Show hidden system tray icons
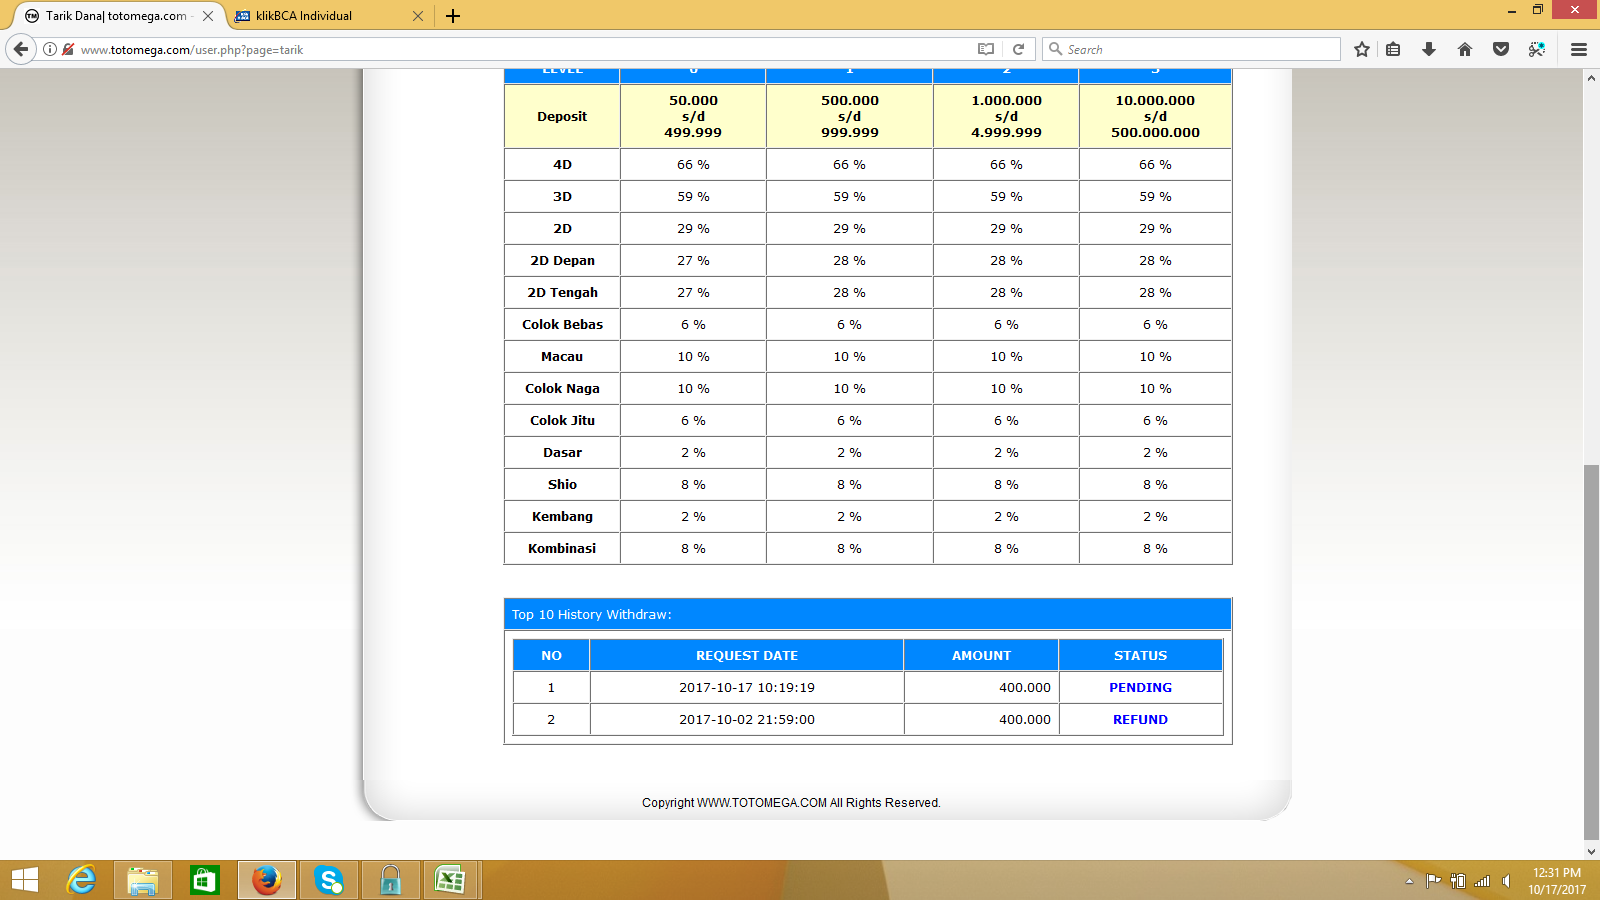 pyautogui.click(x=1409, y=881)
